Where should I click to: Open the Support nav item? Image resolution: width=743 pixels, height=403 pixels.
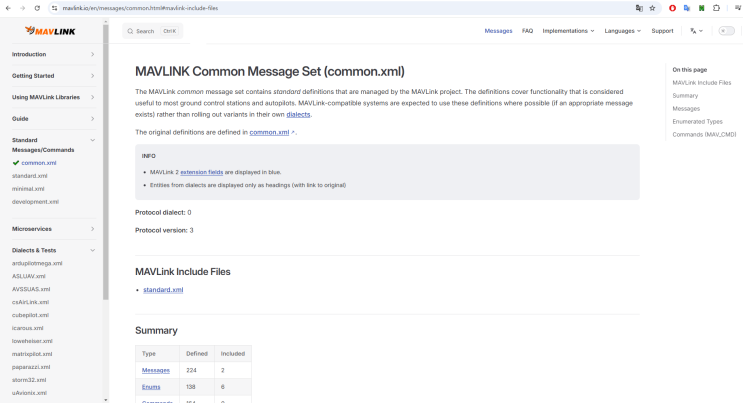pos(662,31)
